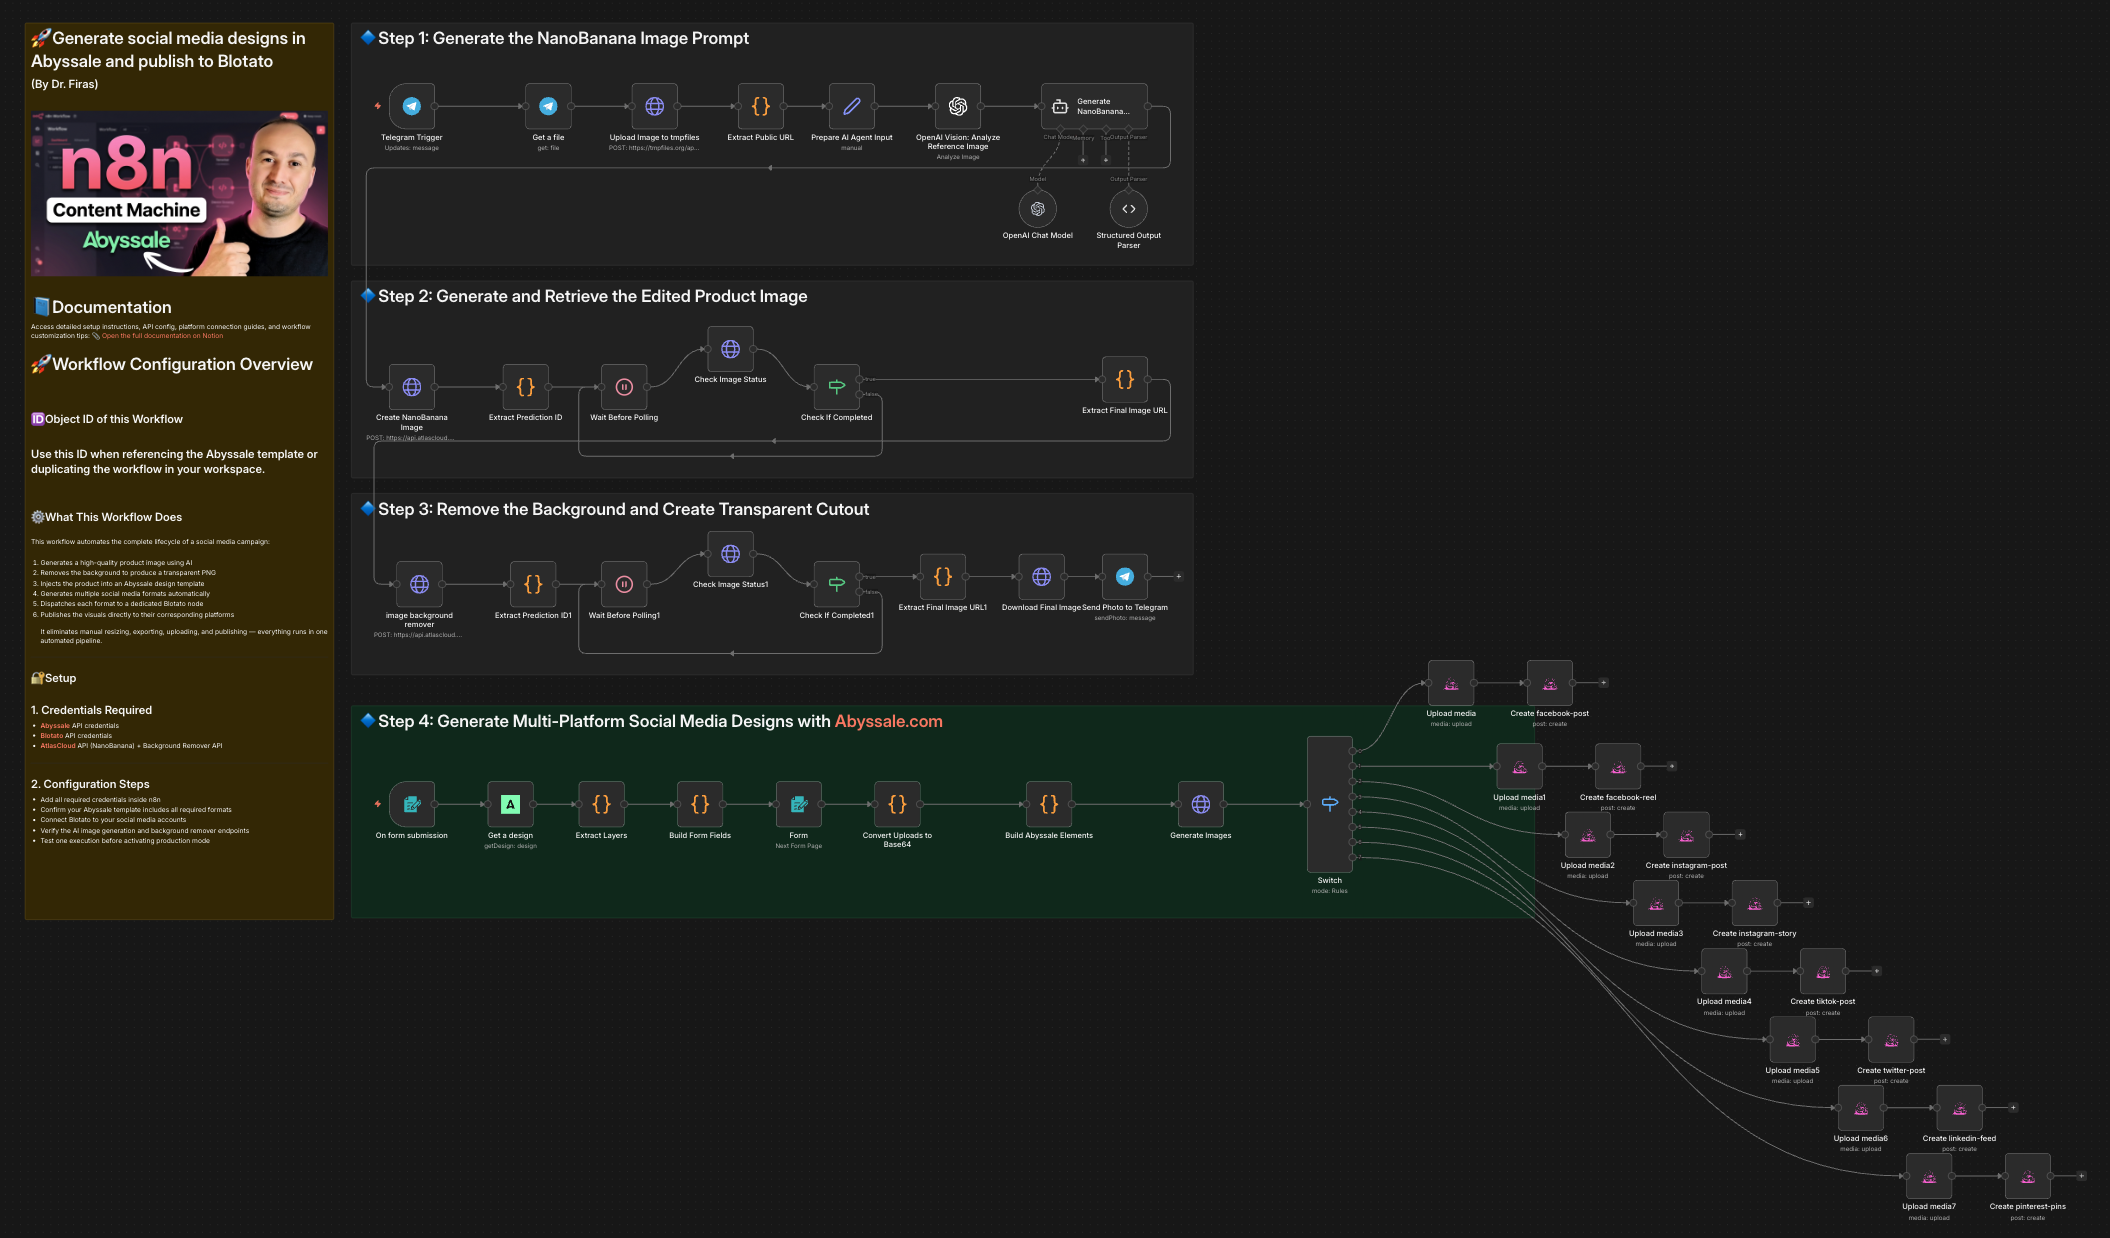2110x1238 pixels.
Task: Click plus connector after Send Photo to Telegram
Action: pos(1177,576)
